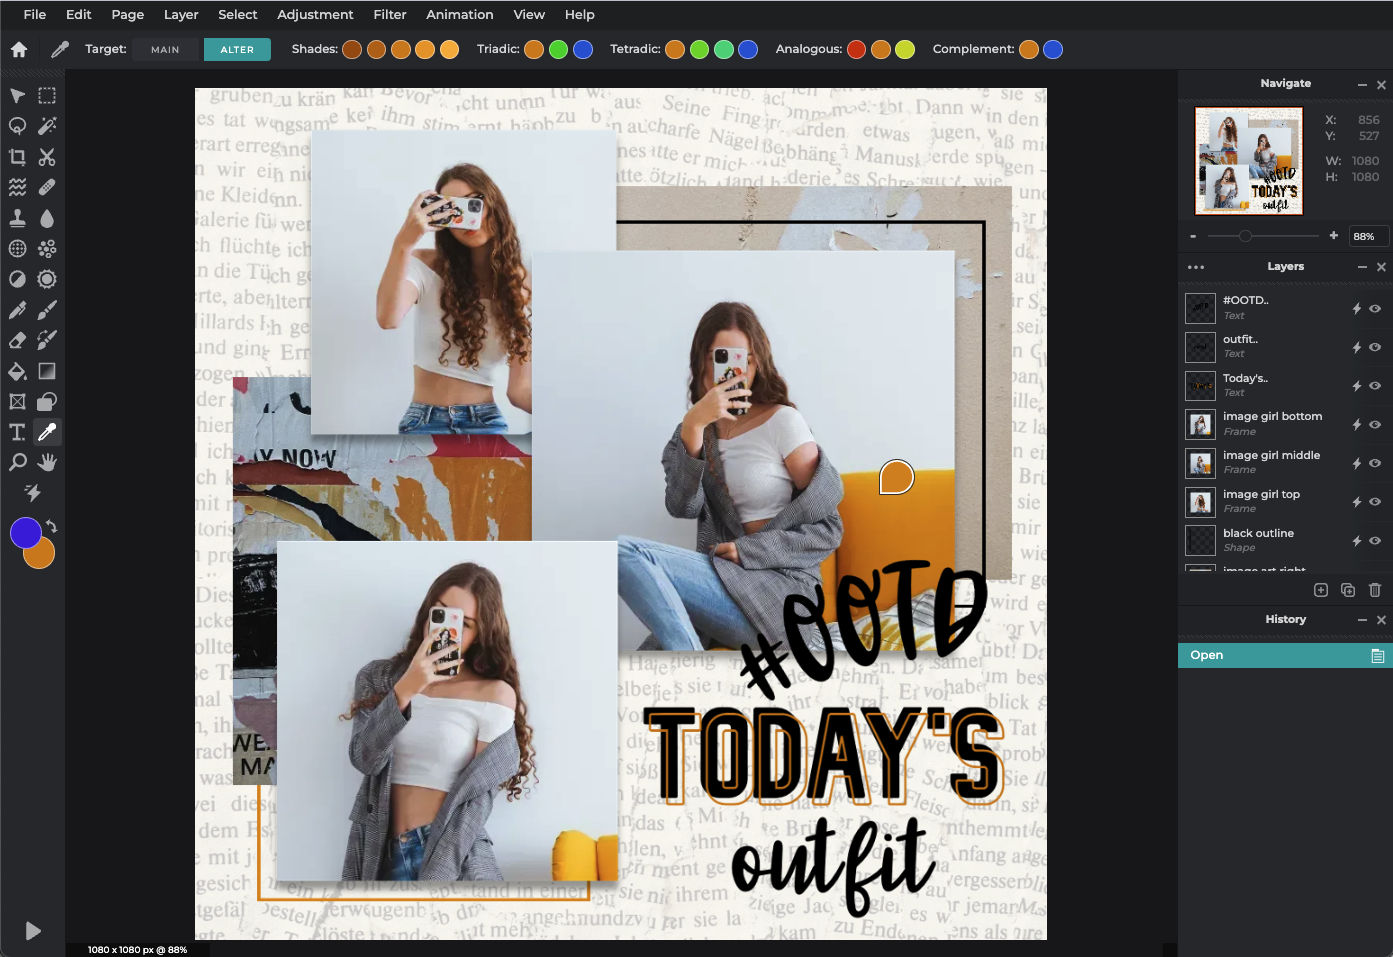Open Layers panel three-dot options menu
The height and width of the screenshot is (957, 1393).
(x=1196, y=267)
